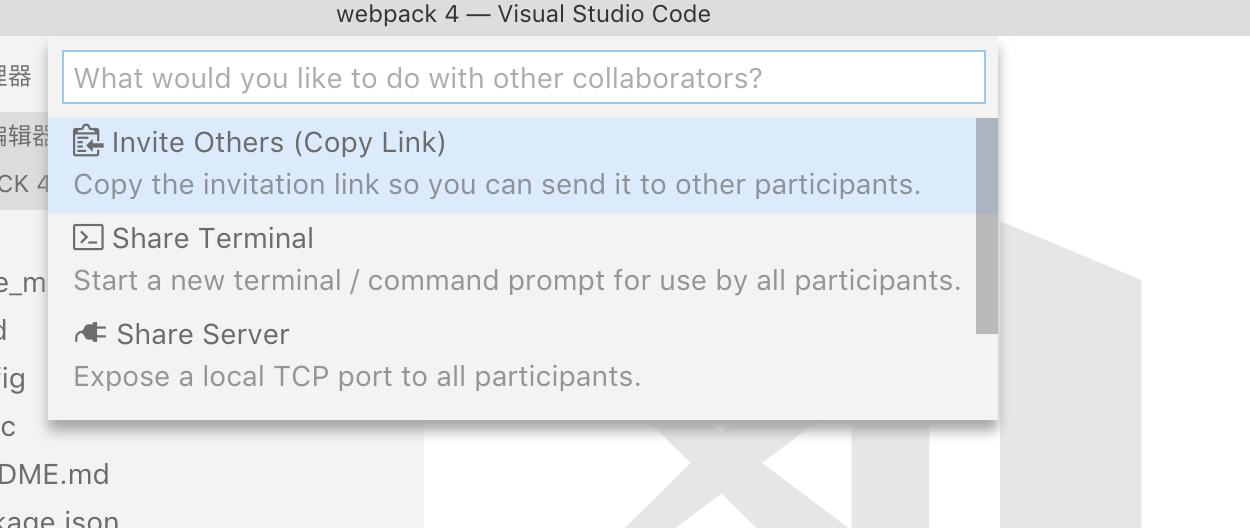Click the WEBPACK 4 folder header
Viewport: 1250px width, 528px height.
[24, 184]
